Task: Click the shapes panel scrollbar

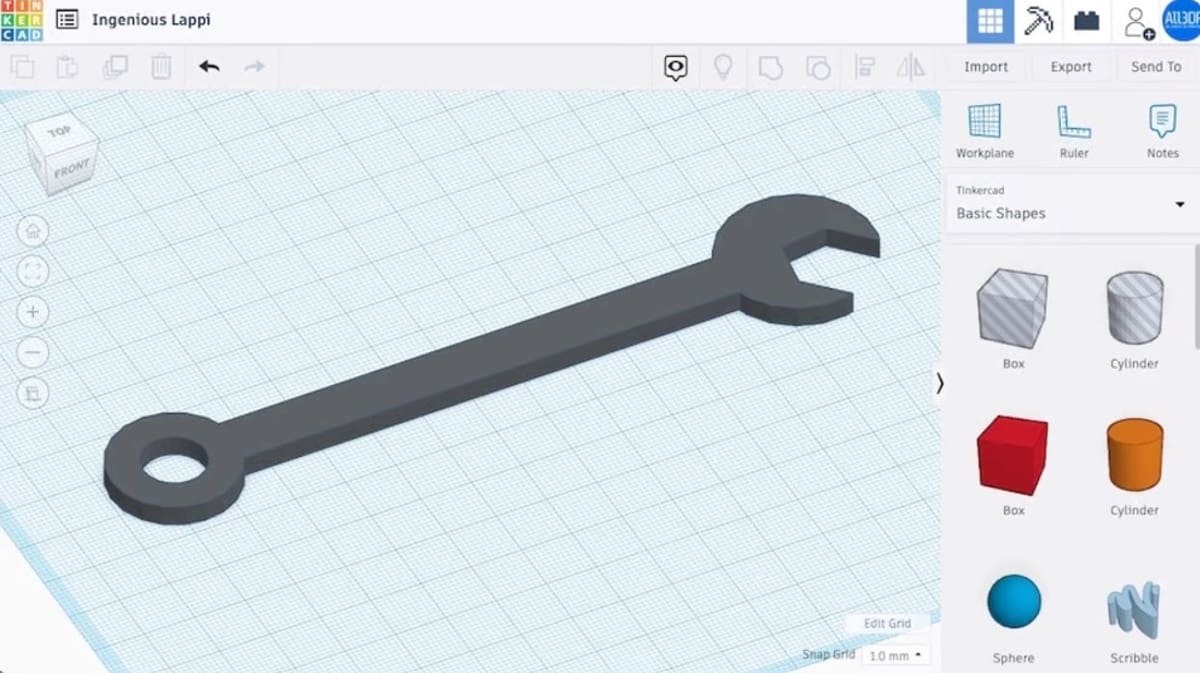Action: [1197, 296]
